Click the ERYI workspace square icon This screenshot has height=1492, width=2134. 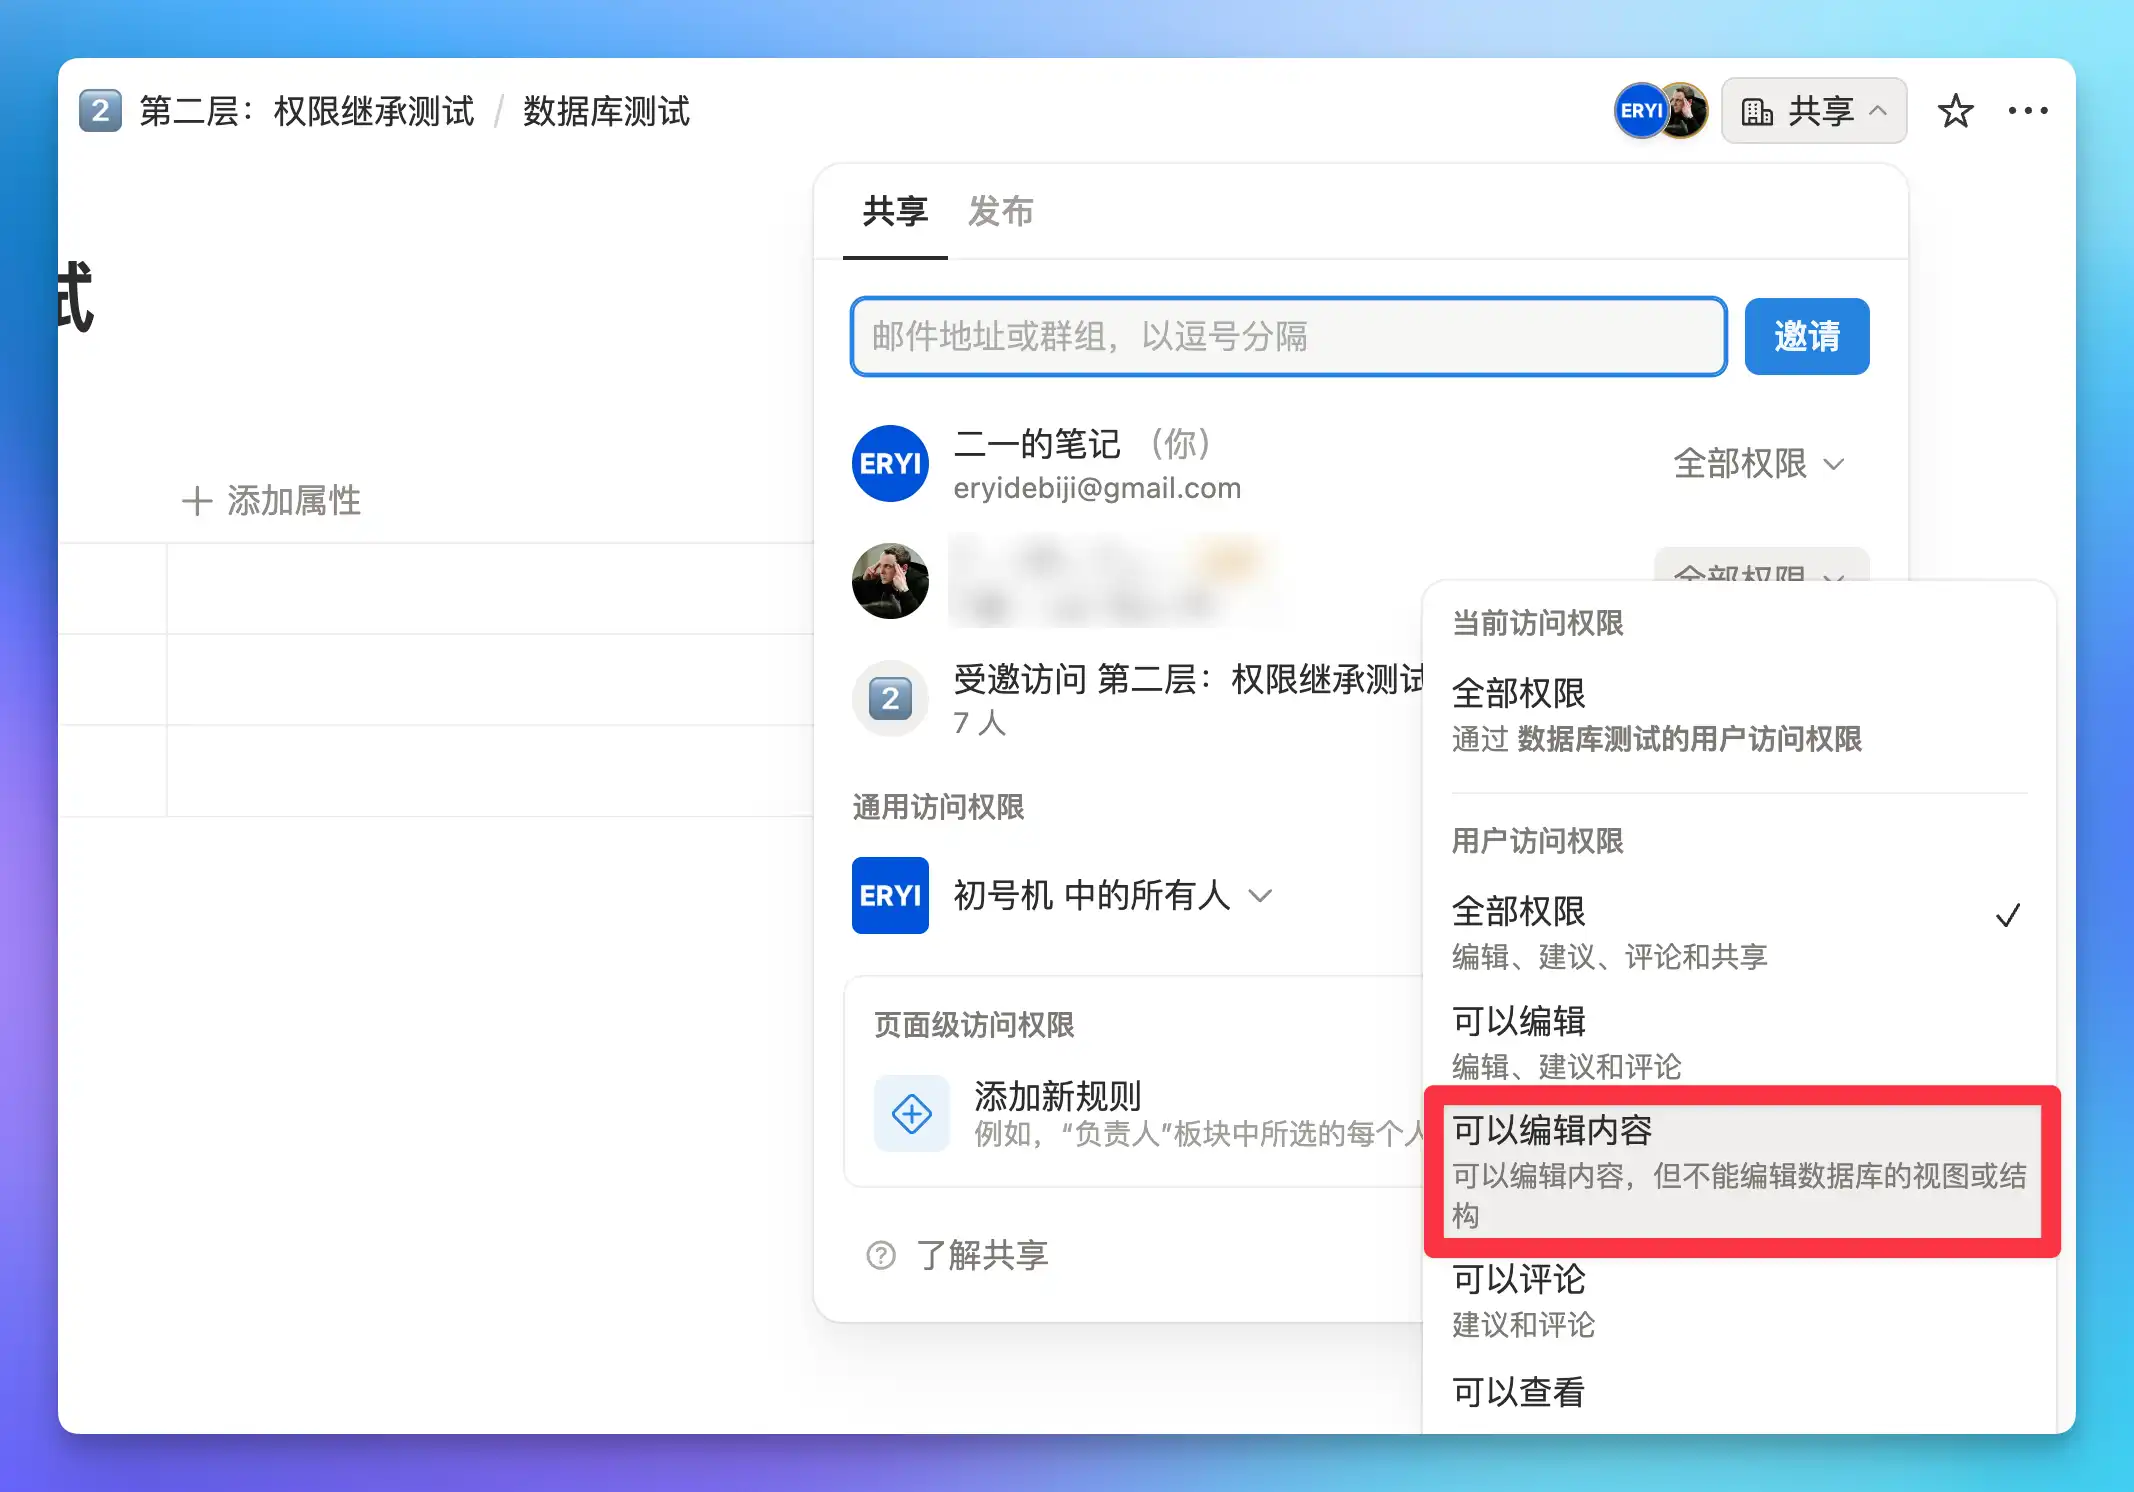coord(890,895)
